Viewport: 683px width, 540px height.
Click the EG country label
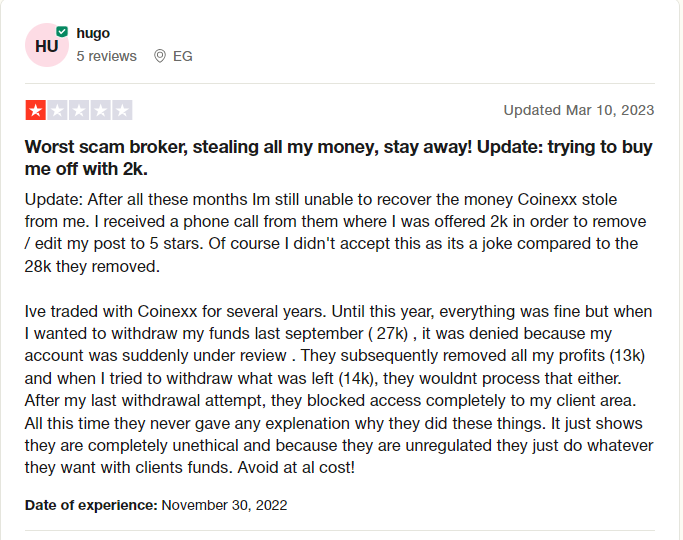pos(183,56)
